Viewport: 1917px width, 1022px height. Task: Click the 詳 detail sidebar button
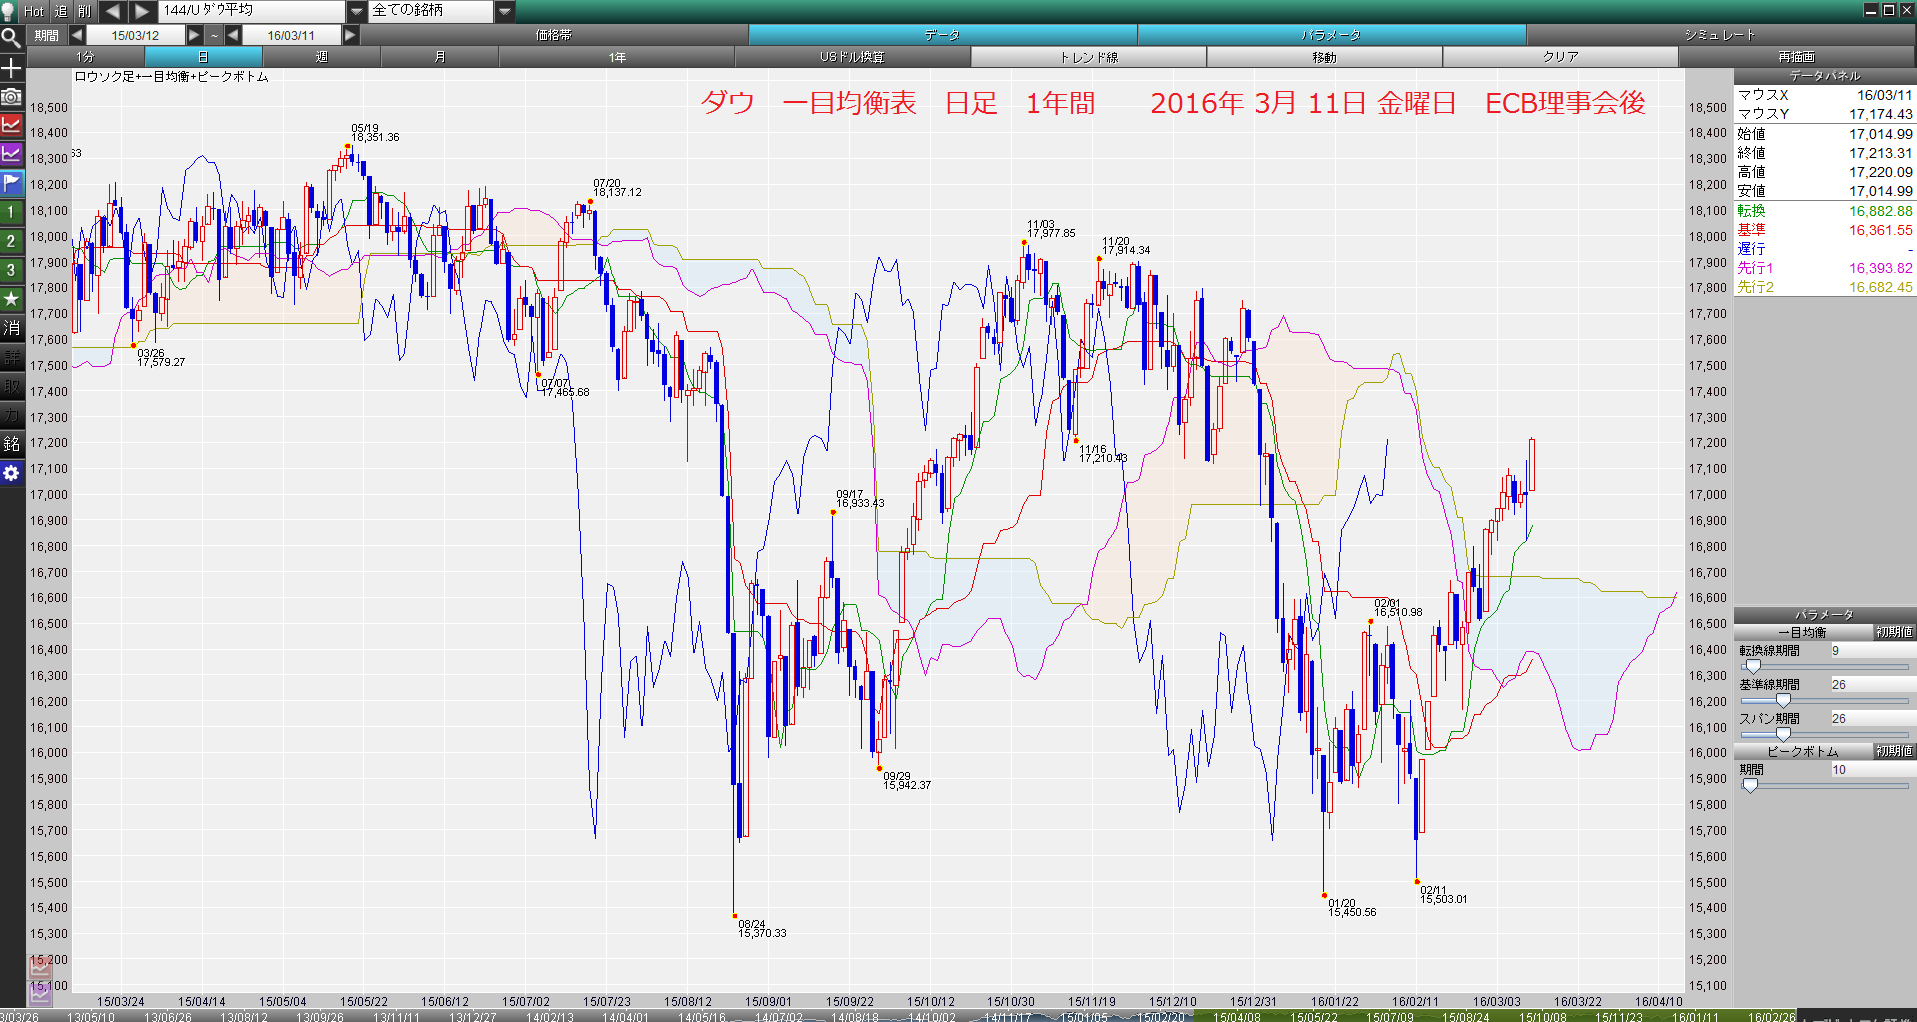(x=11, y=357)
